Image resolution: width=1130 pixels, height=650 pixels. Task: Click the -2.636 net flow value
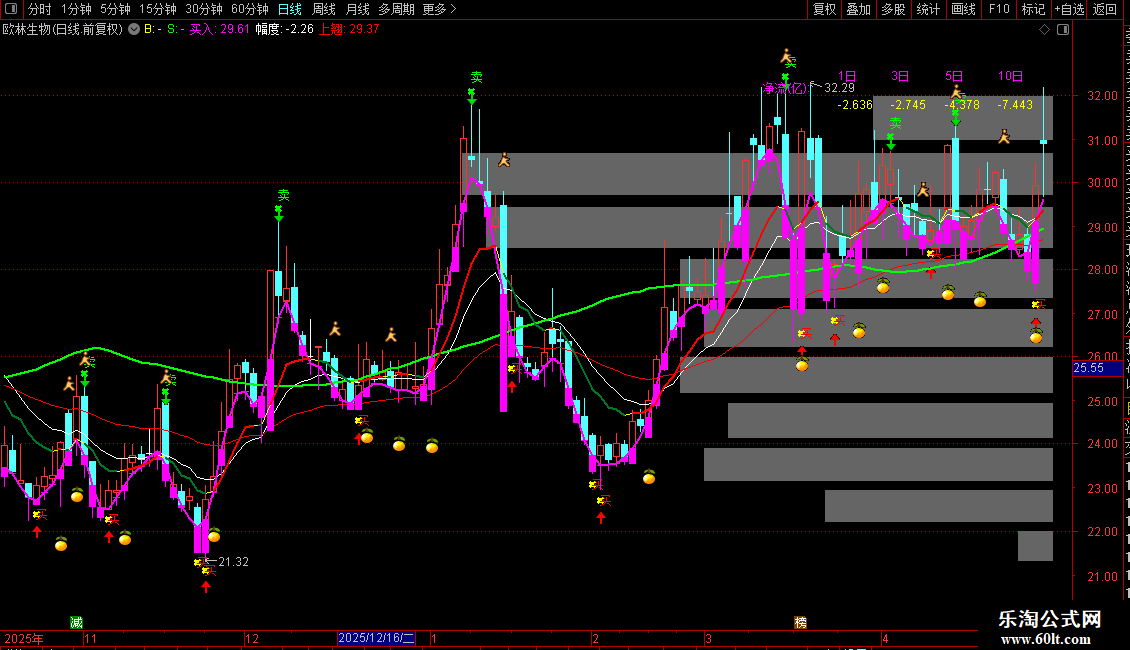[855, 104]
